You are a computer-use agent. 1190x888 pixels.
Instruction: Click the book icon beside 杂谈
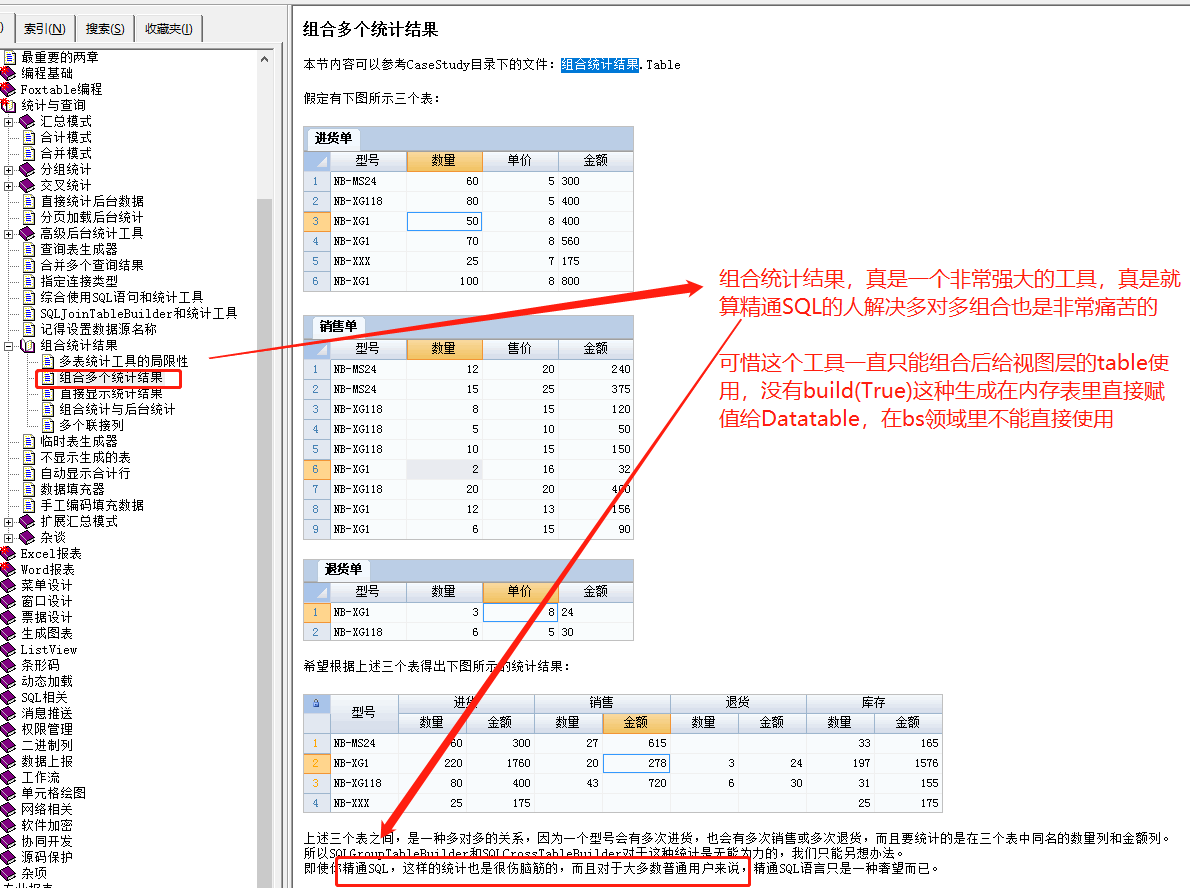tap(27, 537)
